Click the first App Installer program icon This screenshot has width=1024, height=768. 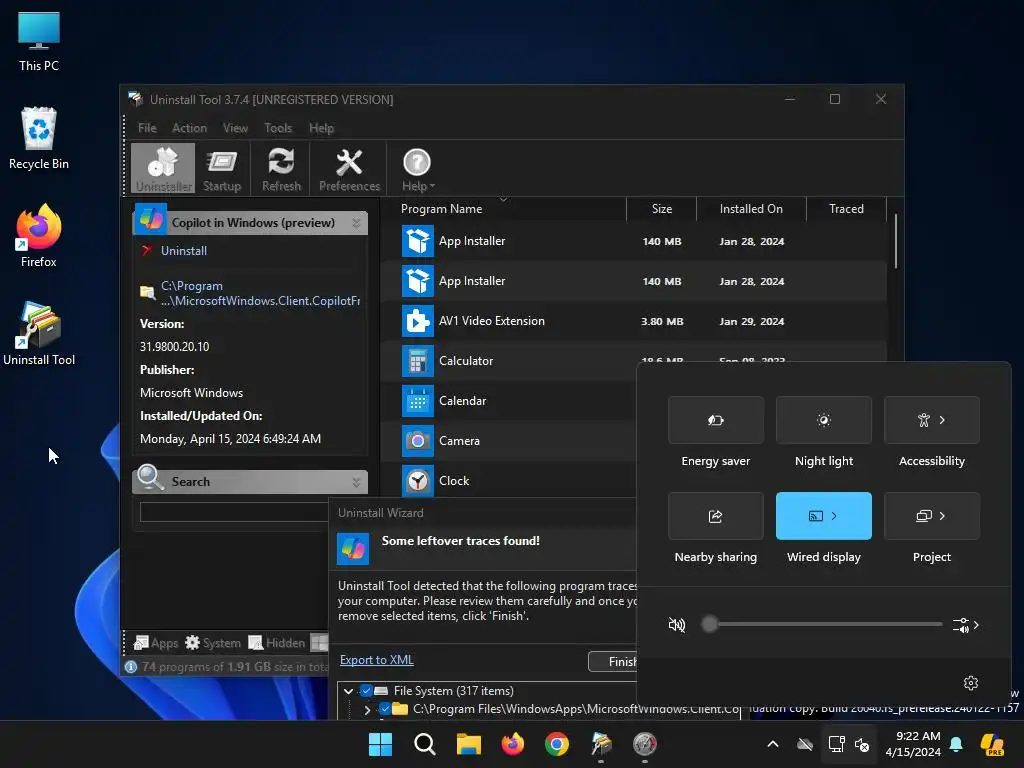417,241
